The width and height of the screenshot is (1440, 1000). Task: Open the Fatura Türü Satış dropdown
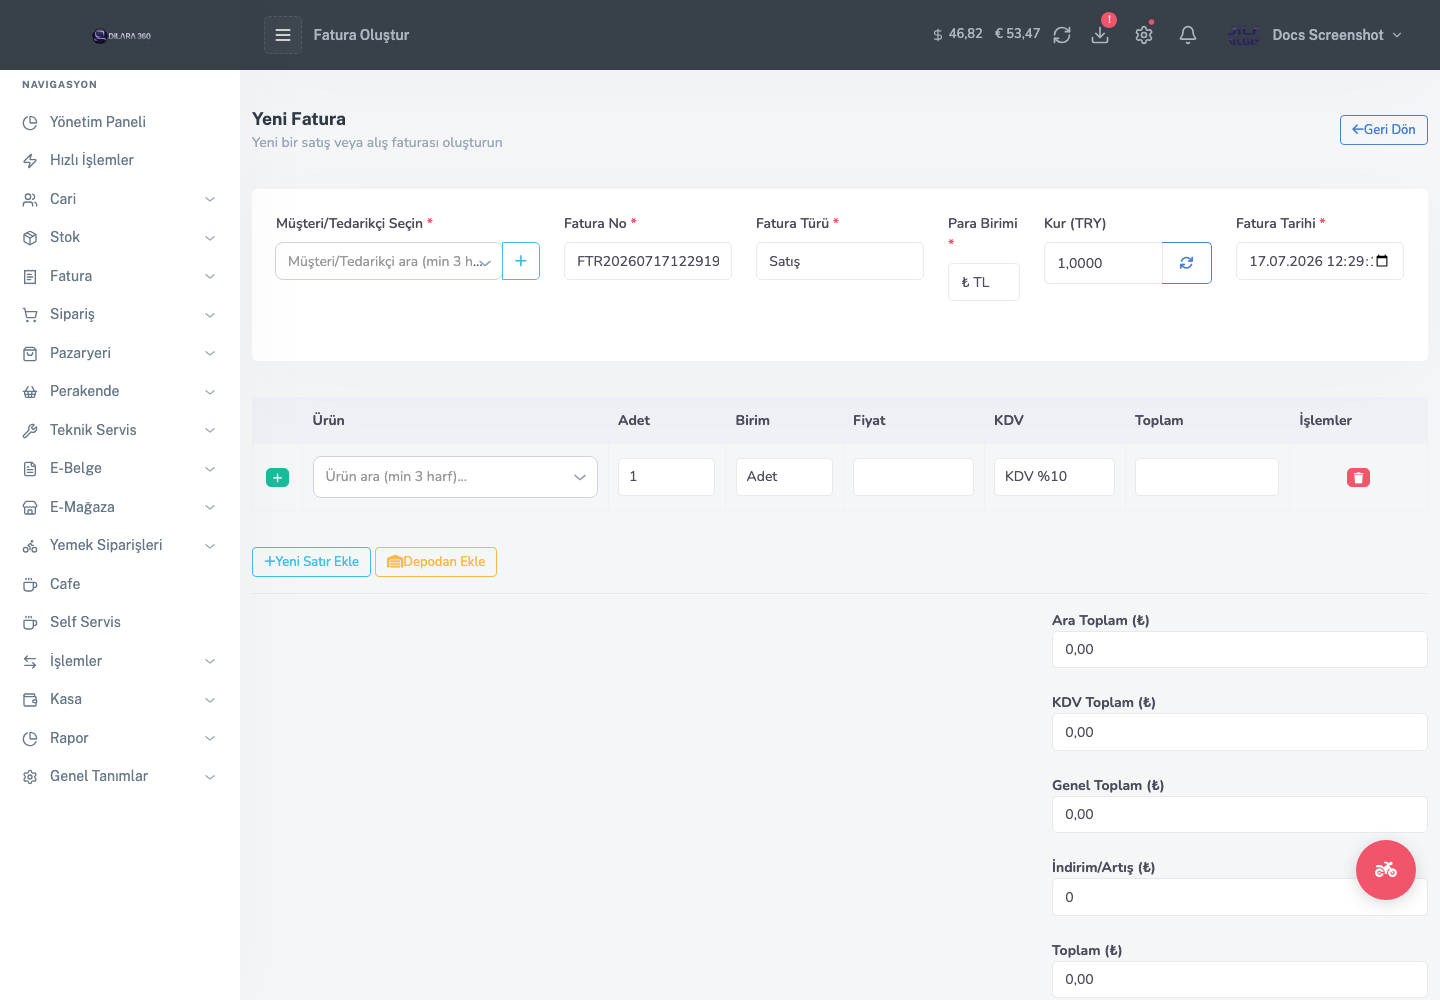coord(840,261)
